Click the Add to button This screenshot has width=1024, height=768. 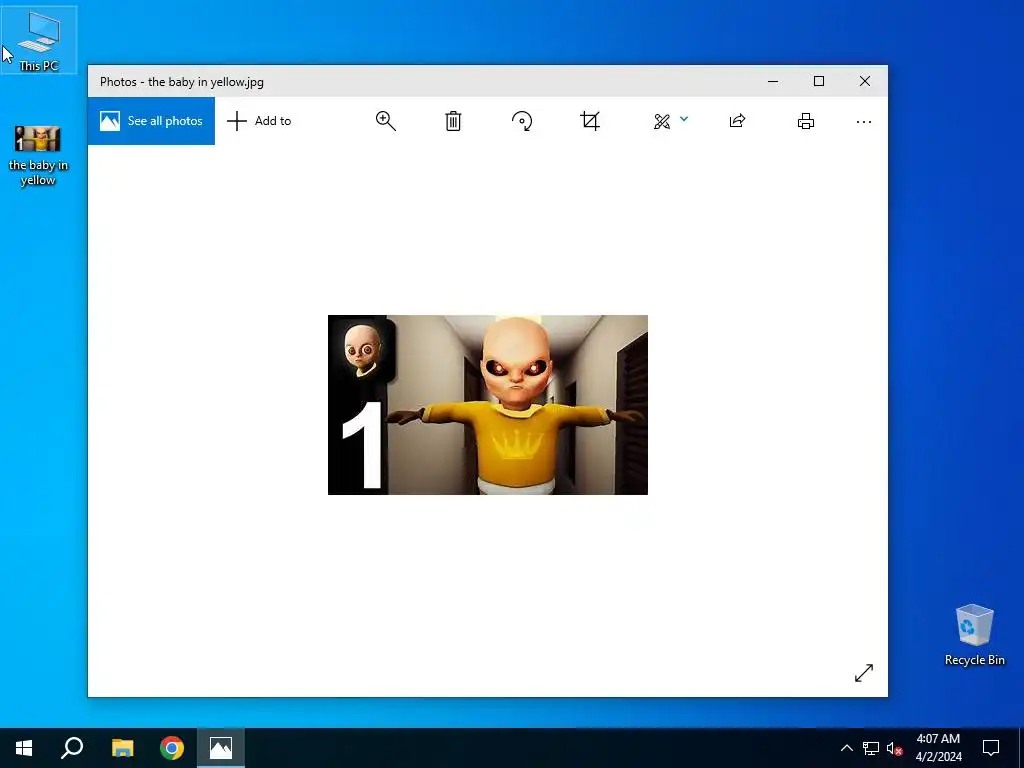tap(259, 121)
